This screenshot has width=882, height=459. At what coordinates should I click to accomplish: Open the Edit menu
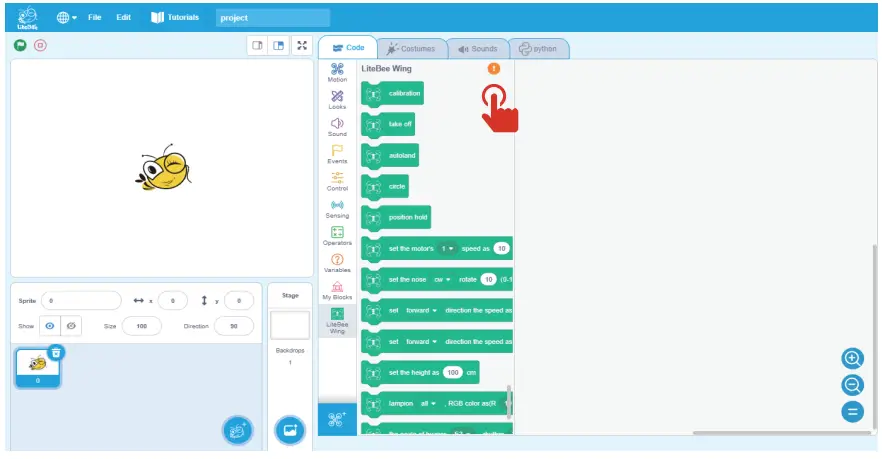(x=123, y=17)
